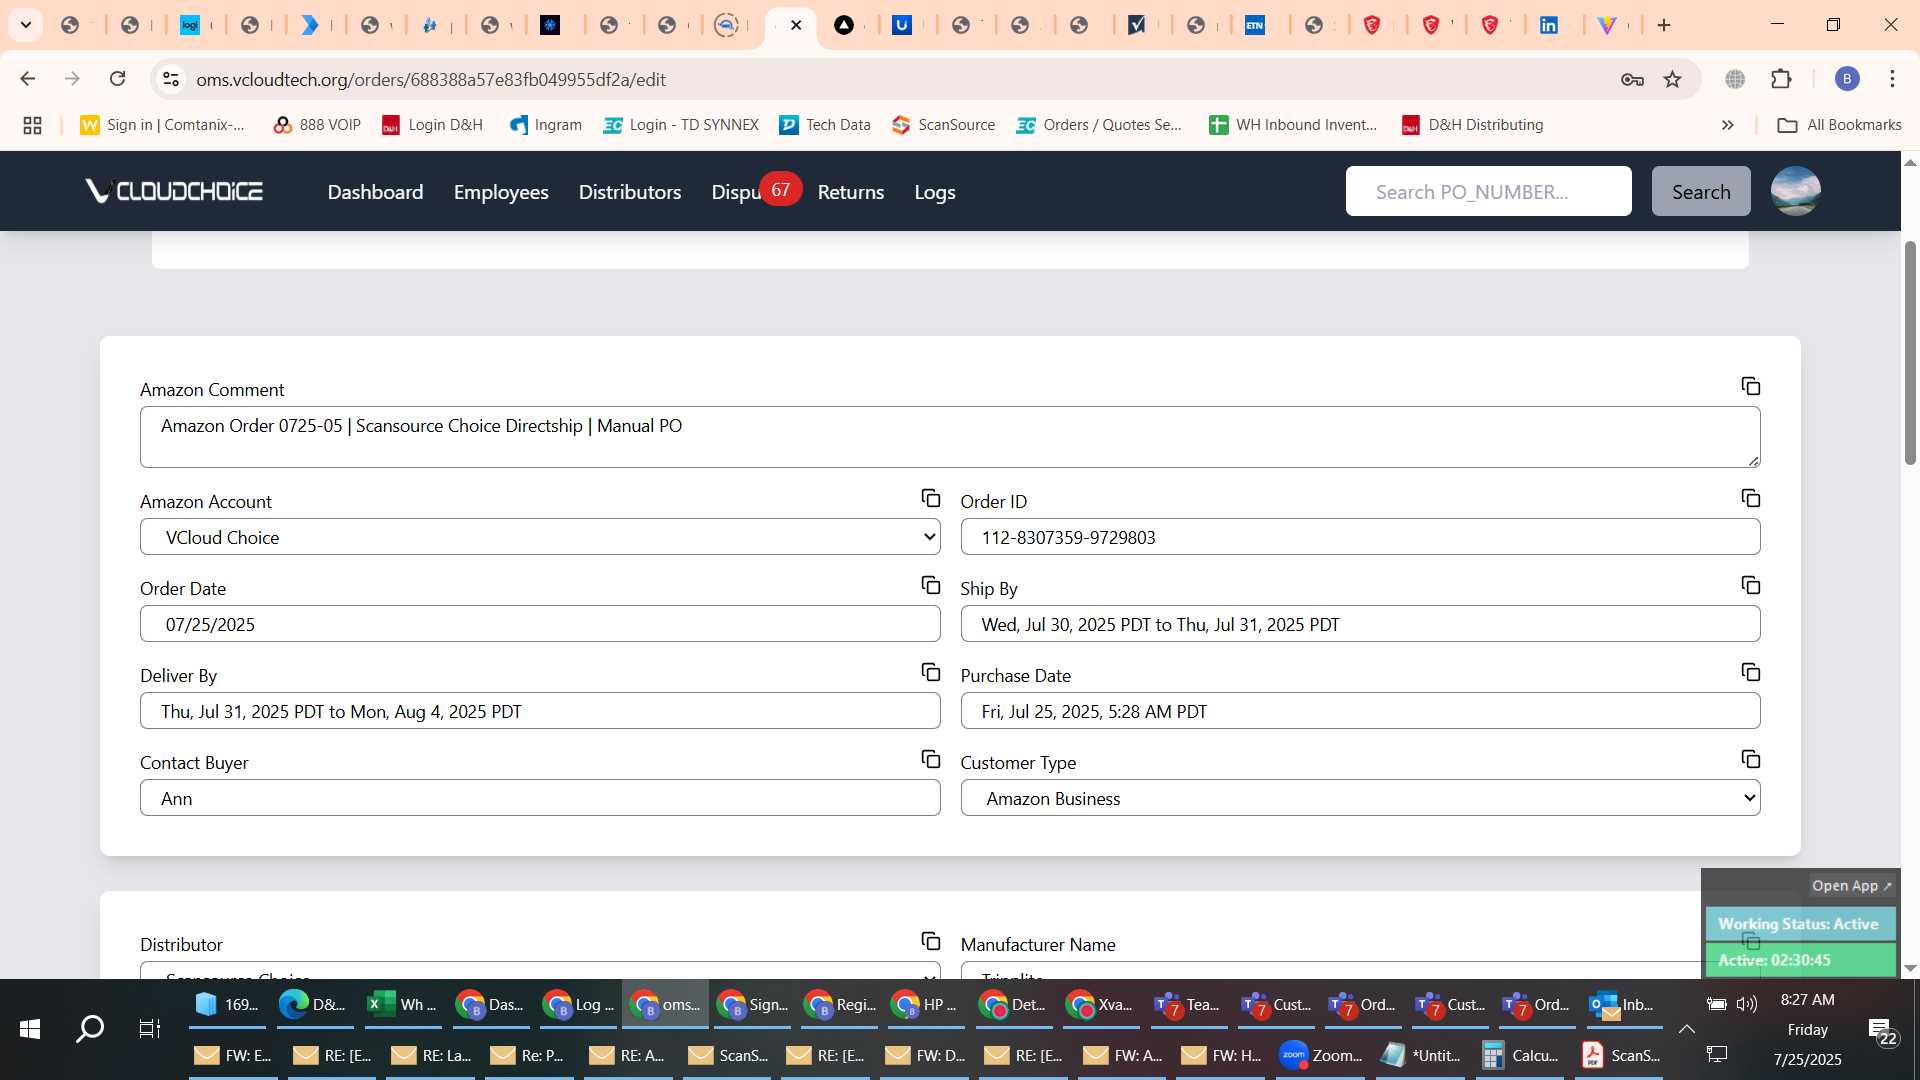Viewport: 1920px width, 1080px height.
Task: Copy the Order ID value
Action: tap(1750, 498)
